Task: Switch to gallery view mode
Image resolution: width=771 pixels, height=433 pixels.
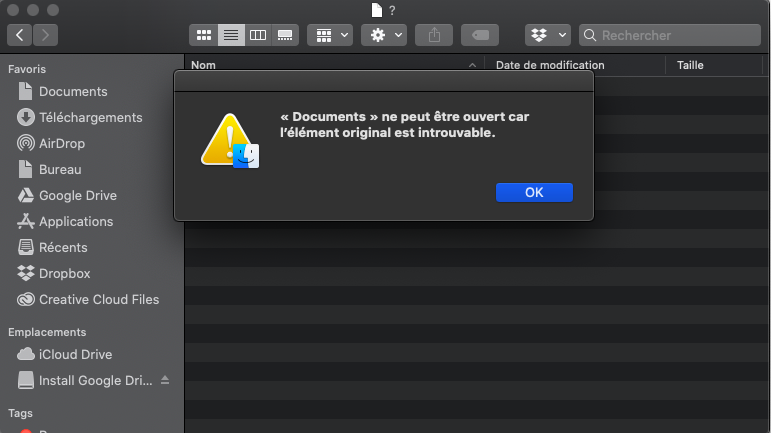Action: (285, 35)
